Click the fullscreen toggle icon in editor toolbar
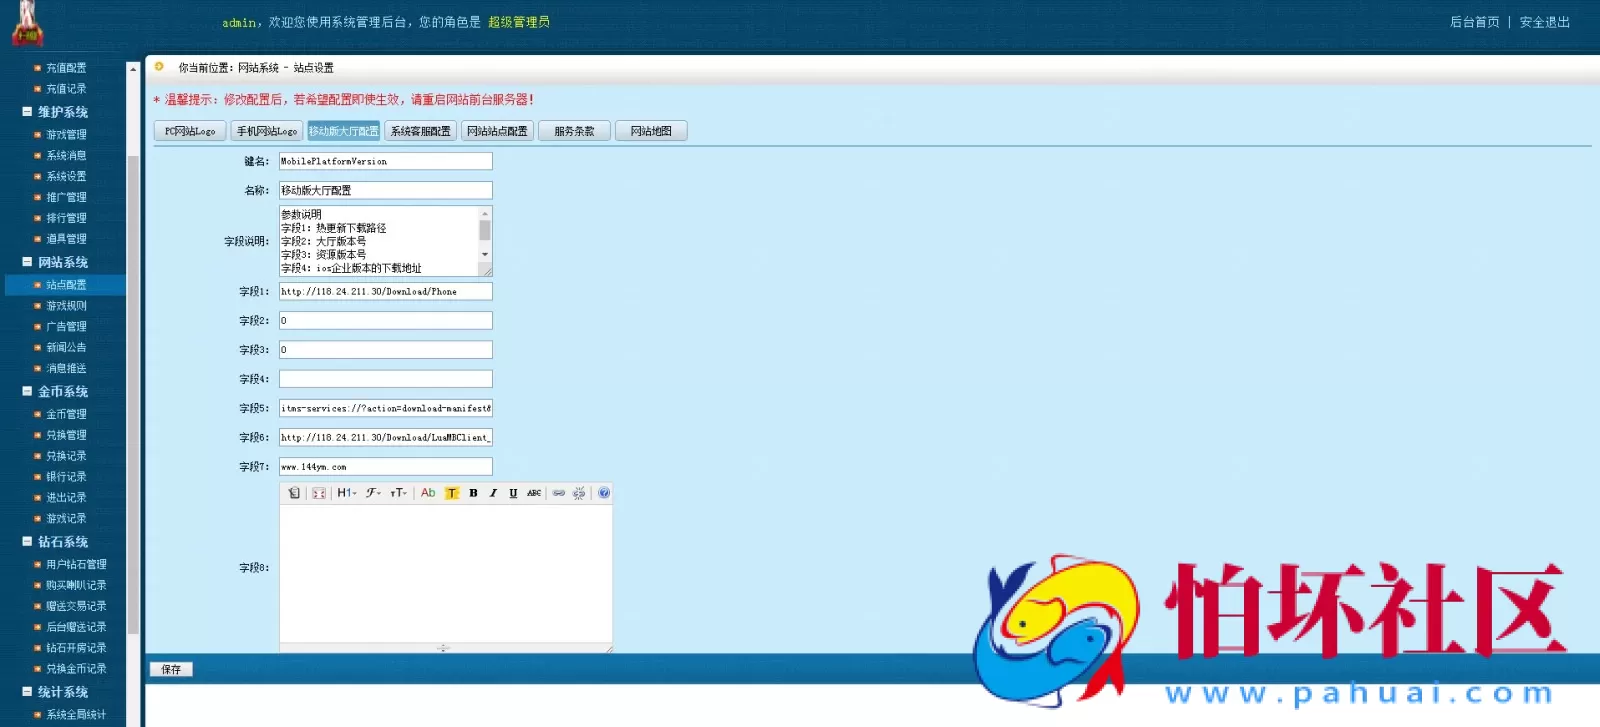The height and width of the screenshot is (727, 1600). click(x=319, y=493)
